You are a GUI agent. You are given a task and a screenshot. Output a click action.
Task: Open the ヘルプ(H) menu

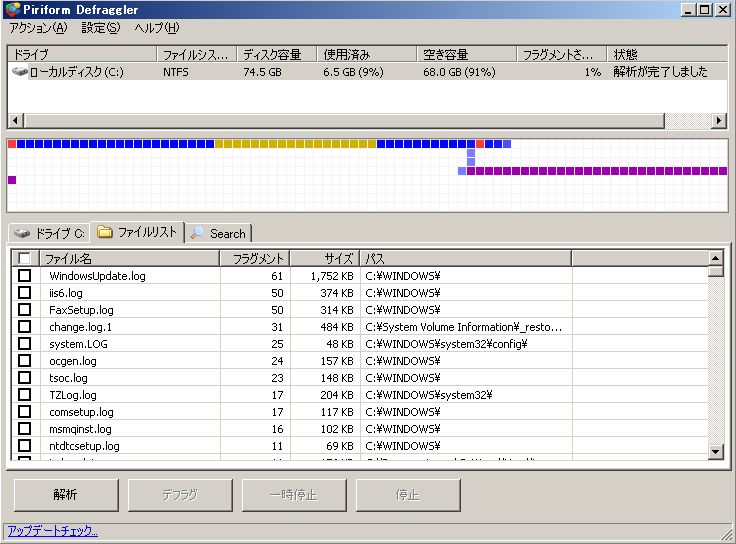coord(156,28)
